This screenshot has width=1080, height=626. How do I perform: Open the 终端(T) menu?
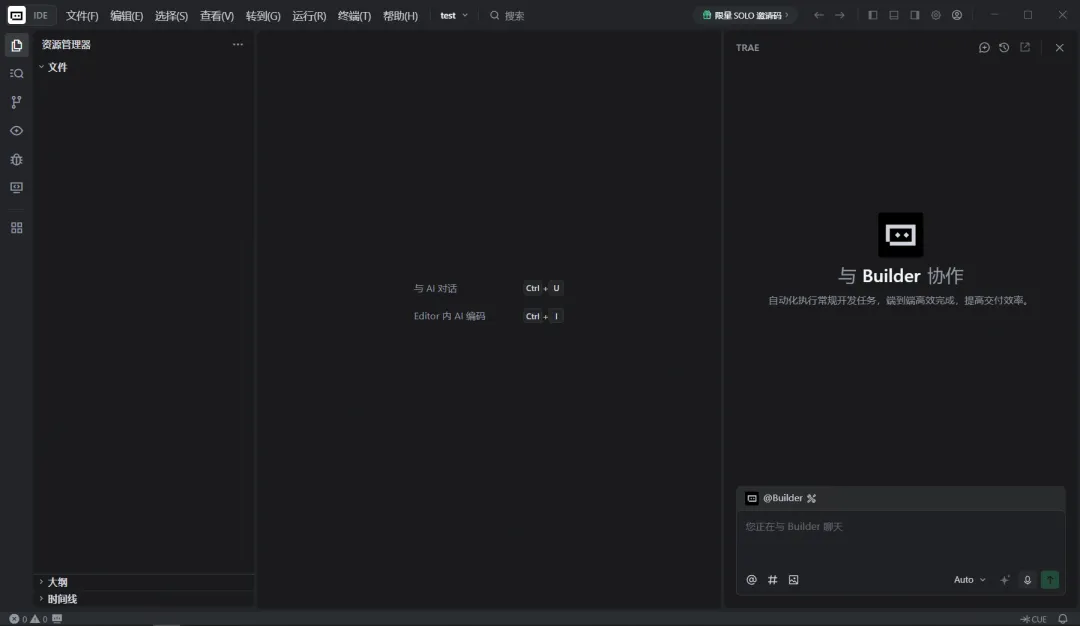click(355, 15)
